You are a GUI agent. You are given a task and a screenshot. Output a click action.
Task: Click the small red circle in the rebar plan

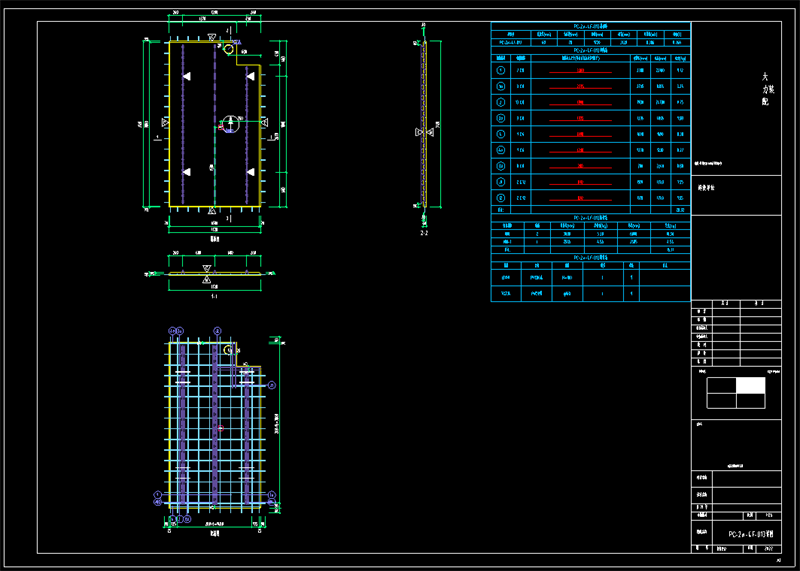[x=220, y=429]
